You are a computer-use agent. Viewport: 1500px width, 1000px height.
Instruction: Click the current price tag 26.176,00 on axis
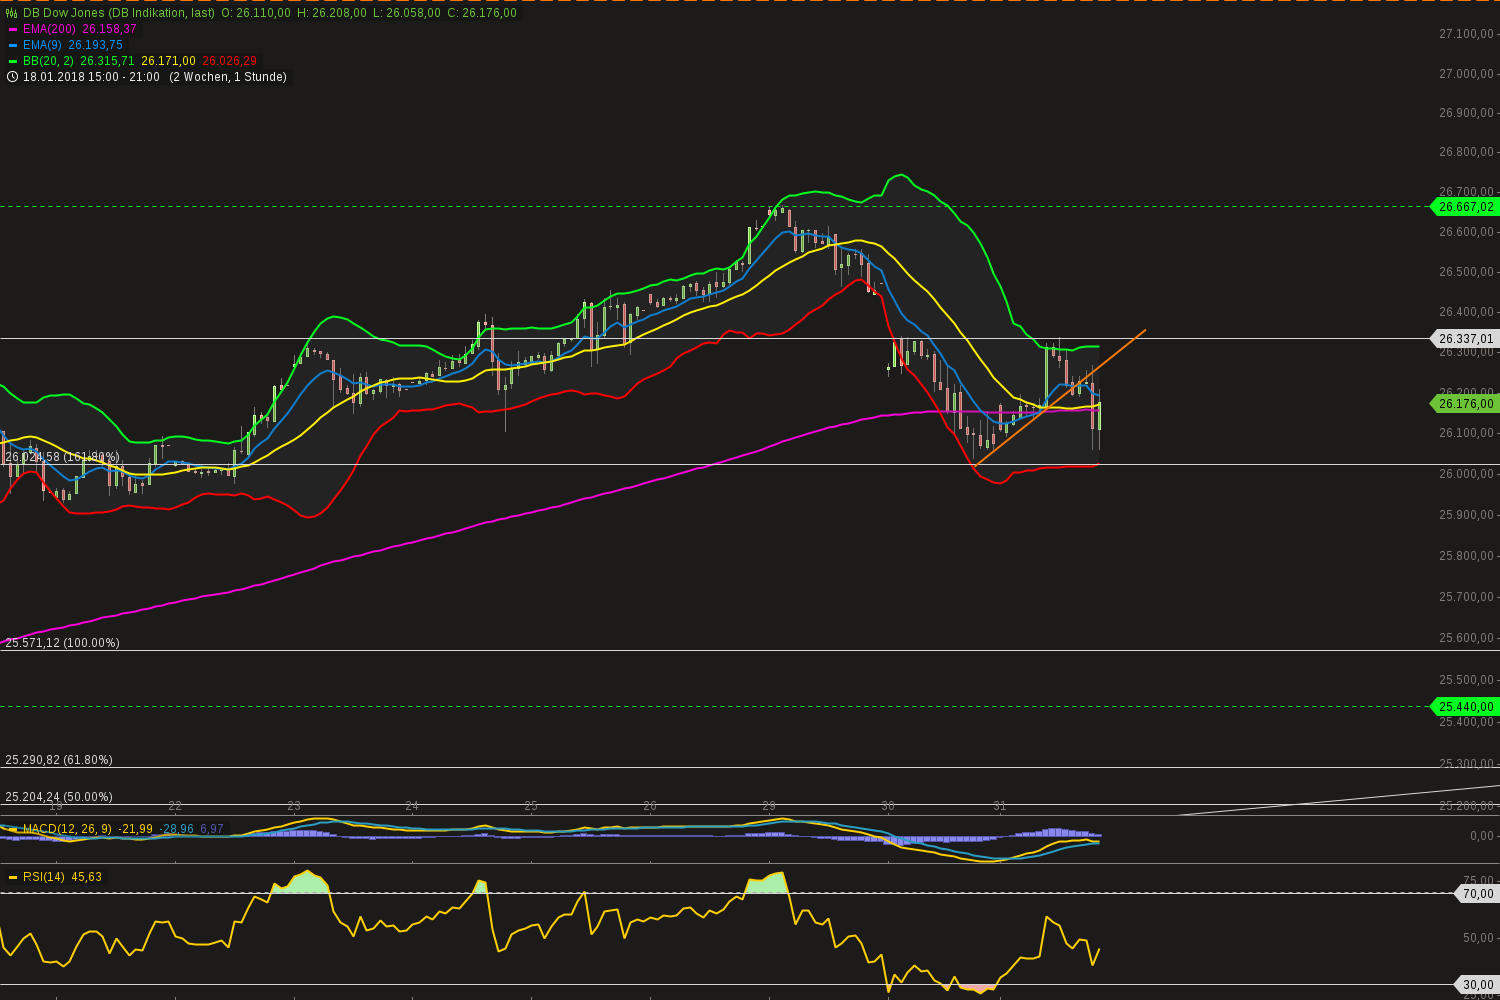click(1465, 404)
